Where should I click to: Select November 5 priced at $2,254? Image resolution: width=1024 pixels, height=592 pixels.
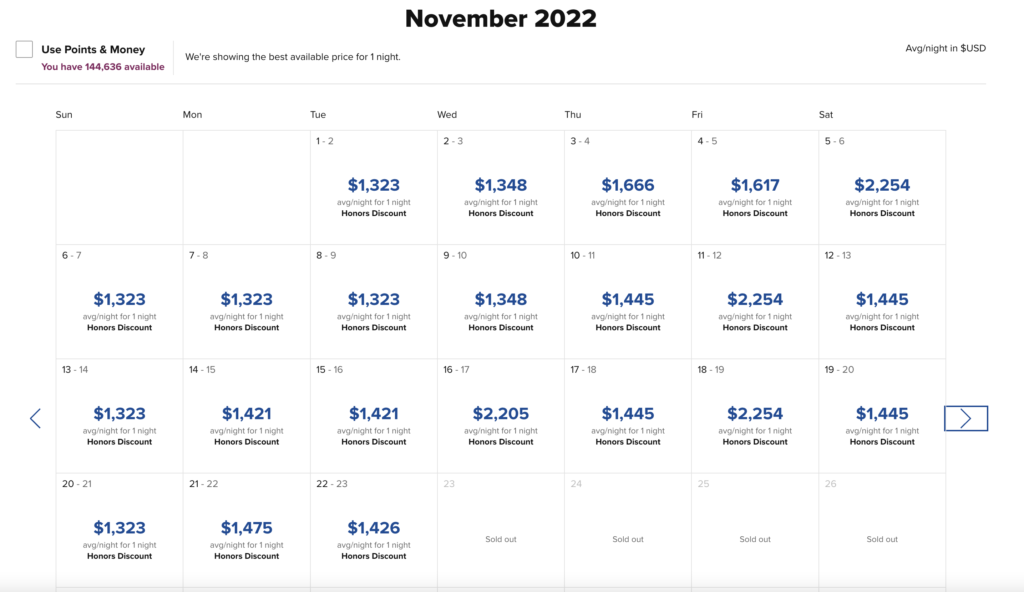[881, 185]
